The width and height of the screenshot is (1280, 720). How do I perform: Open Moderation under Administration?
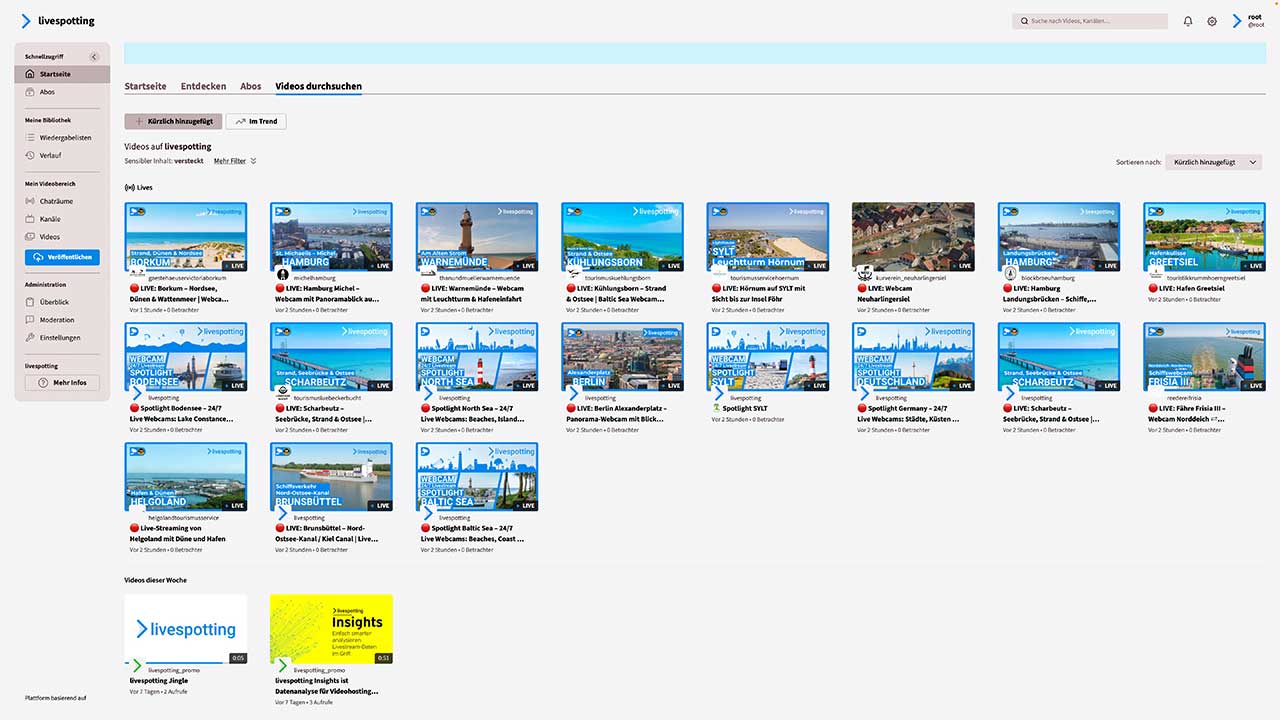click(x=57, y=320)
